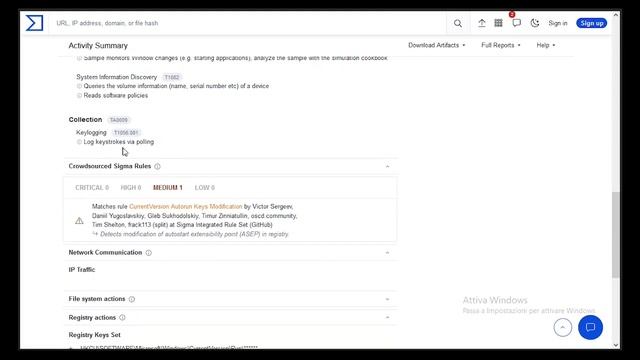Collapse Crowdsourced Sigma Rules section
Screen dimensions: 640x360
point(387,167)
